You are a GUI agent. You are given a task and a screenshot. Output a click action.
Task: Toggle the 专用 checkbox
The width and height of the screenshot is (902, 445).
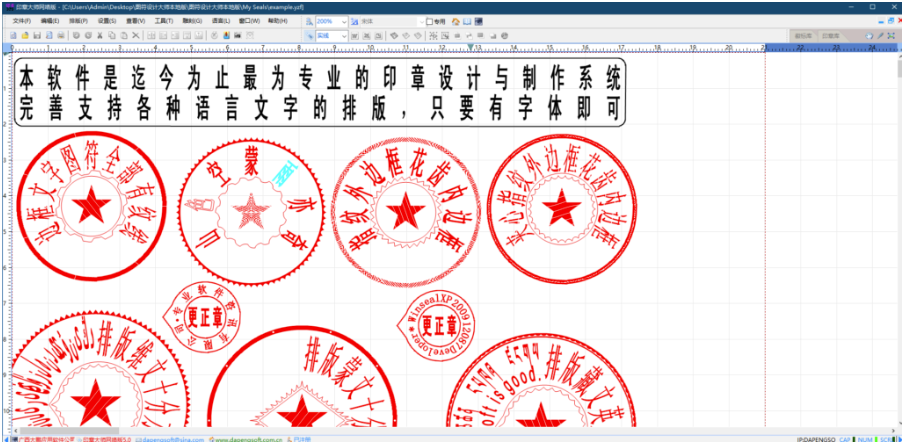429,21
